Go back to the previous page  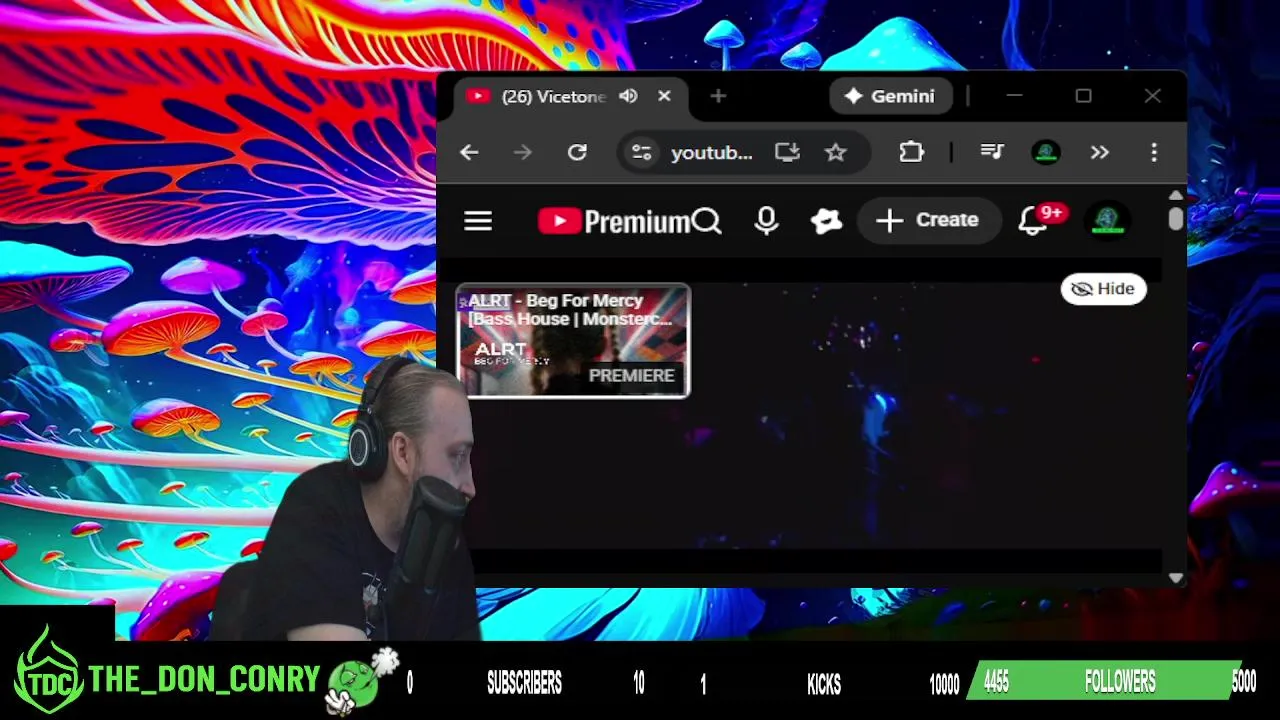coord(469,152)
